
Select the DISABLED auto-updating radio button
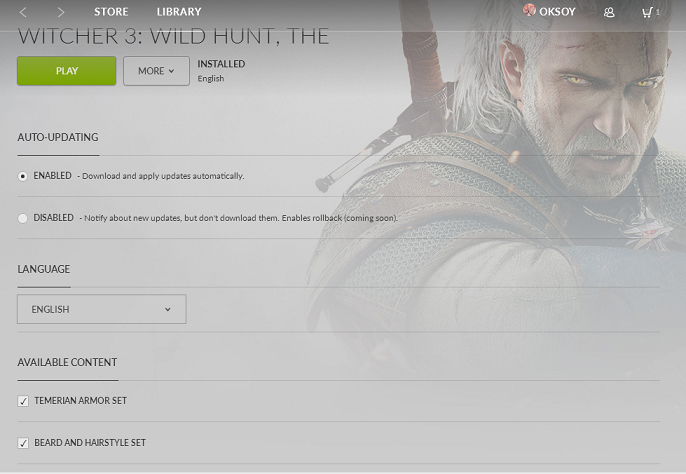tap(22, 218)
